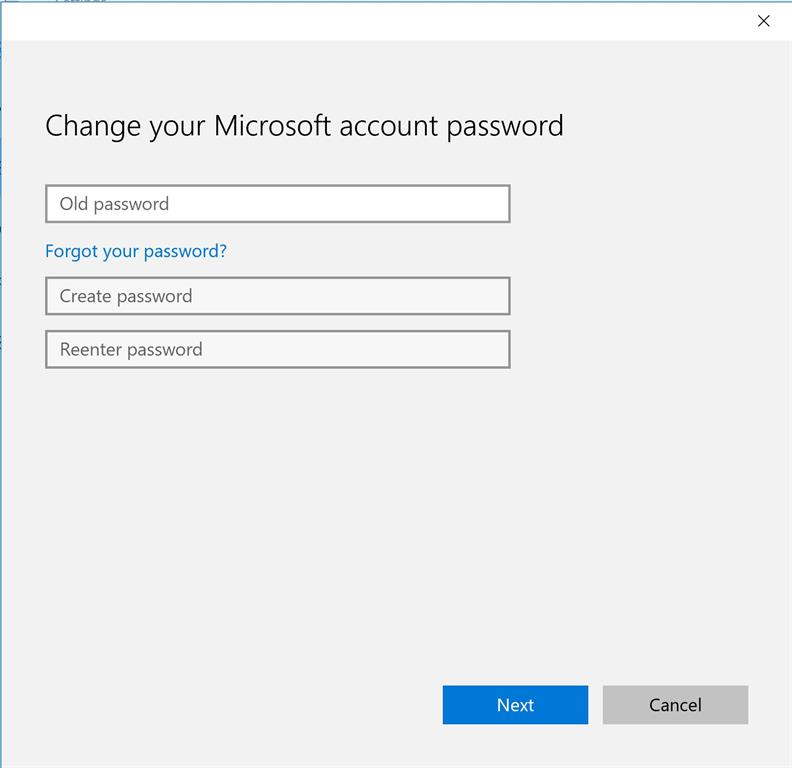Focus the Create password field
The width and height of the screenshot is (792, 768).
pyautogui.click(x=277, y=296)
